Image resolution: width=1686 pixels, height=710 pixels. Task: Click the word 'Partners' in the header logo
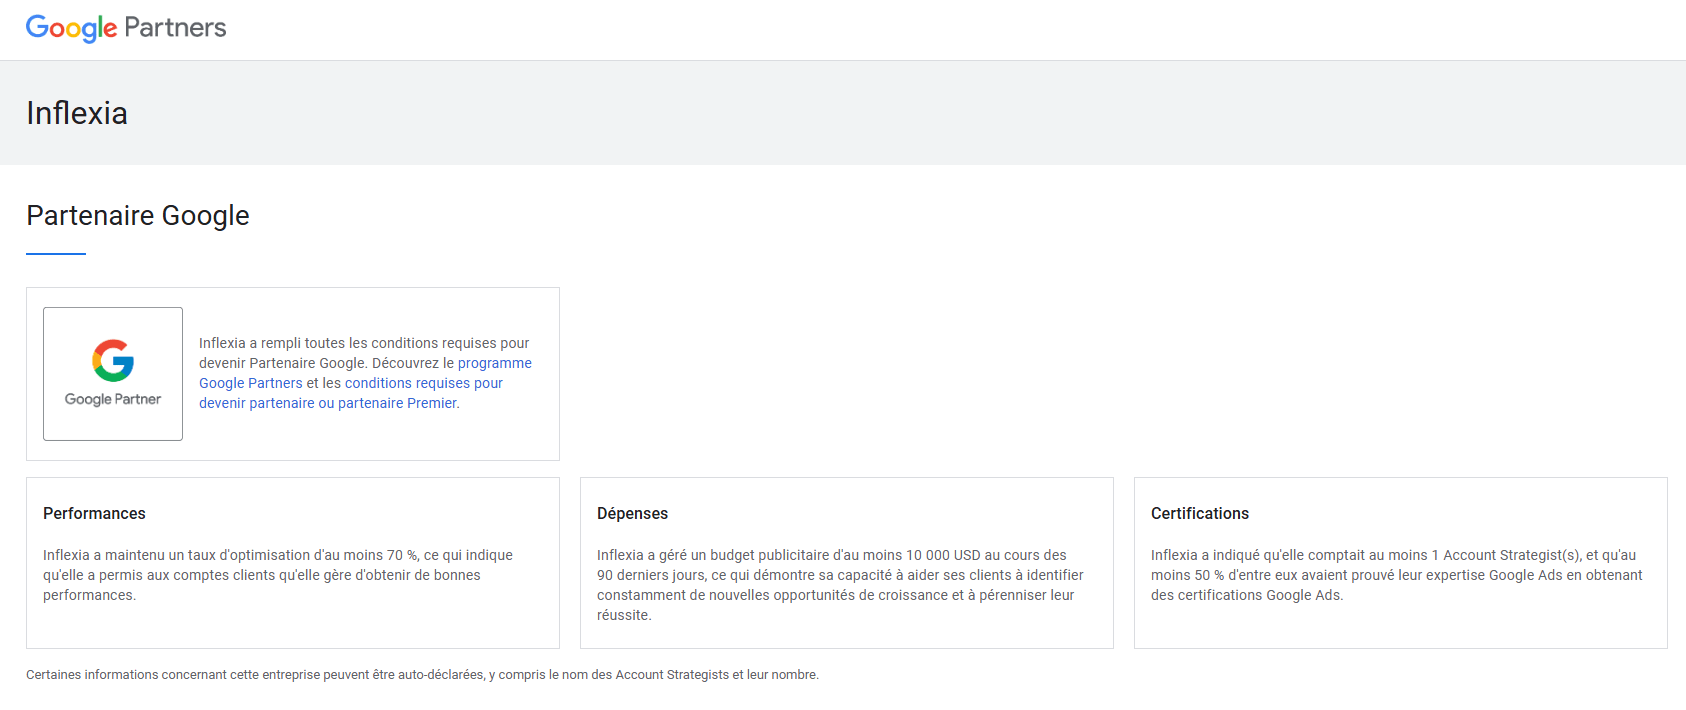click(x=176, y=28)
